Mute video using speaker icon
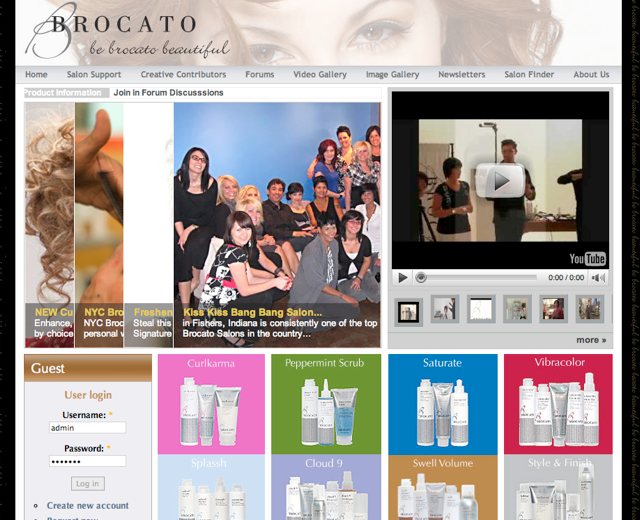 click(x=599, y=278)
